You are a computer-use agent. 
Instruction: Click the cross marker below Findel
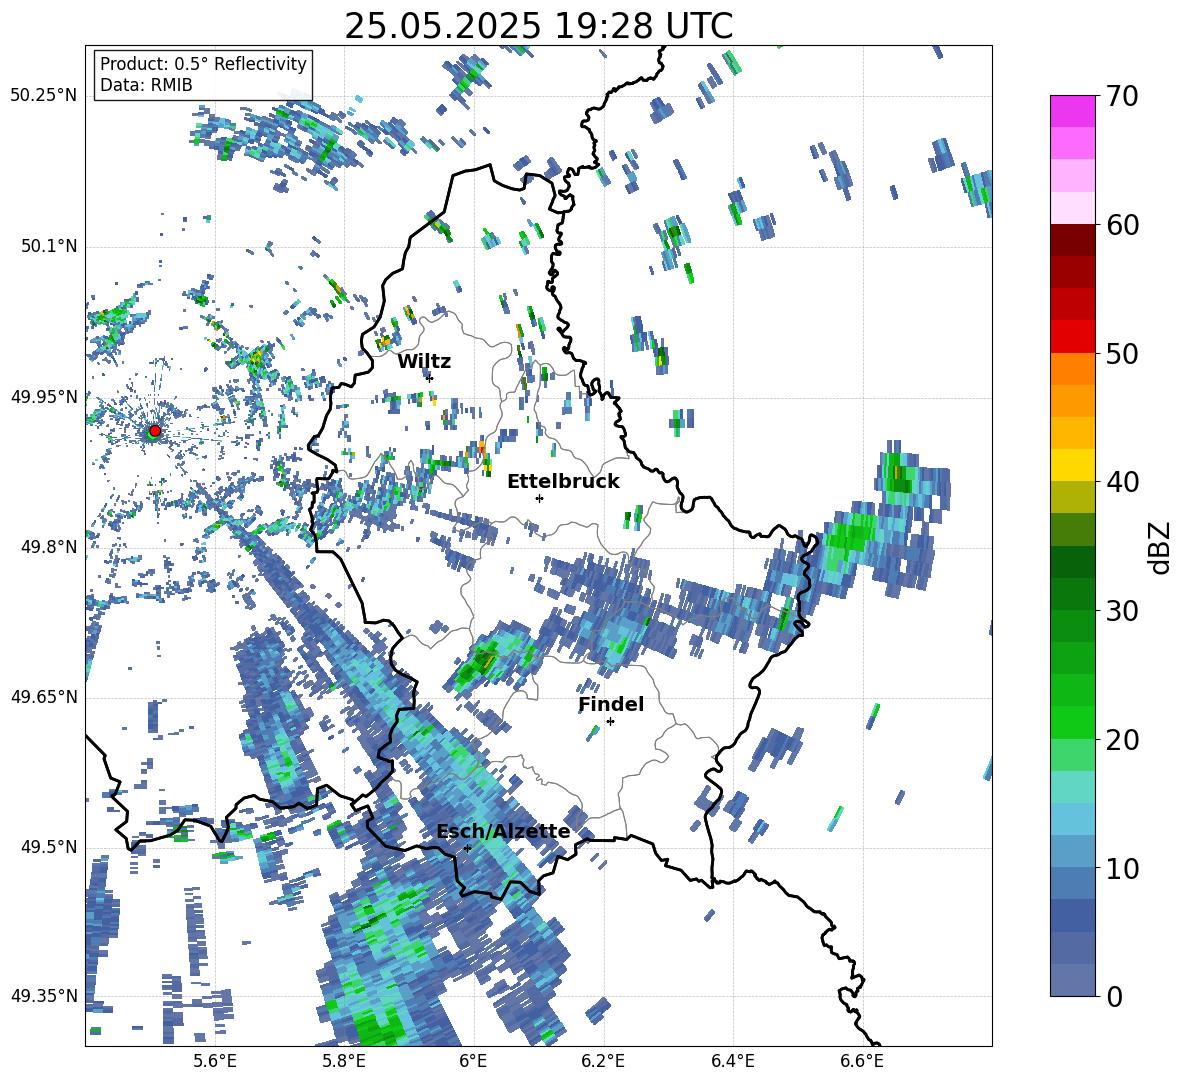(x=610, y=722)
